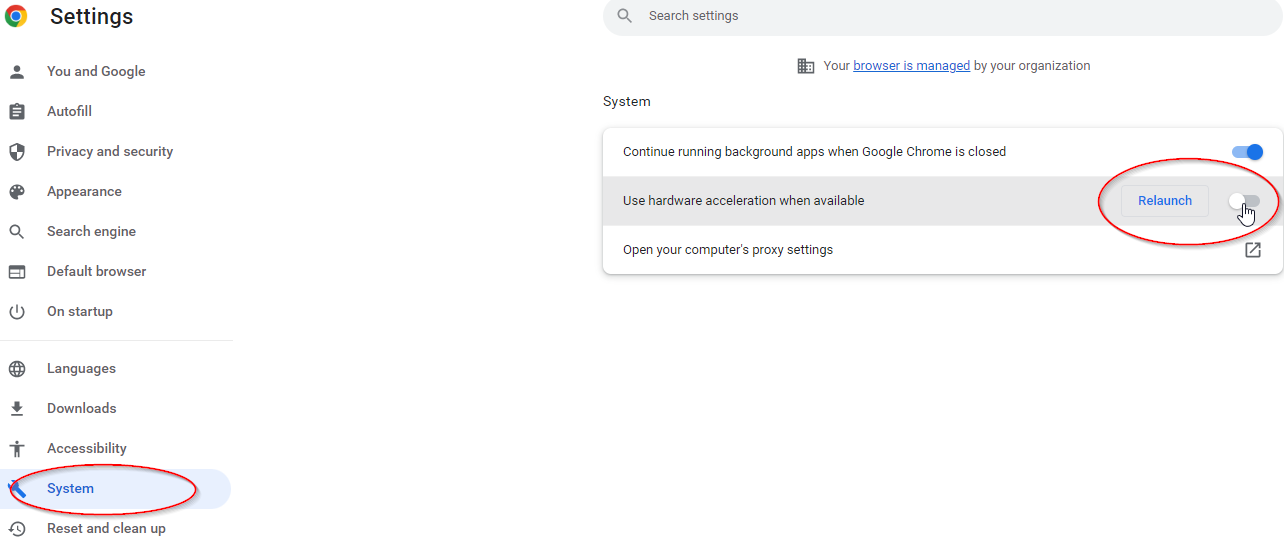Click the Search engine magnifier icon
This screenshot has width=1284, height=541.
[x=17, y=232]
